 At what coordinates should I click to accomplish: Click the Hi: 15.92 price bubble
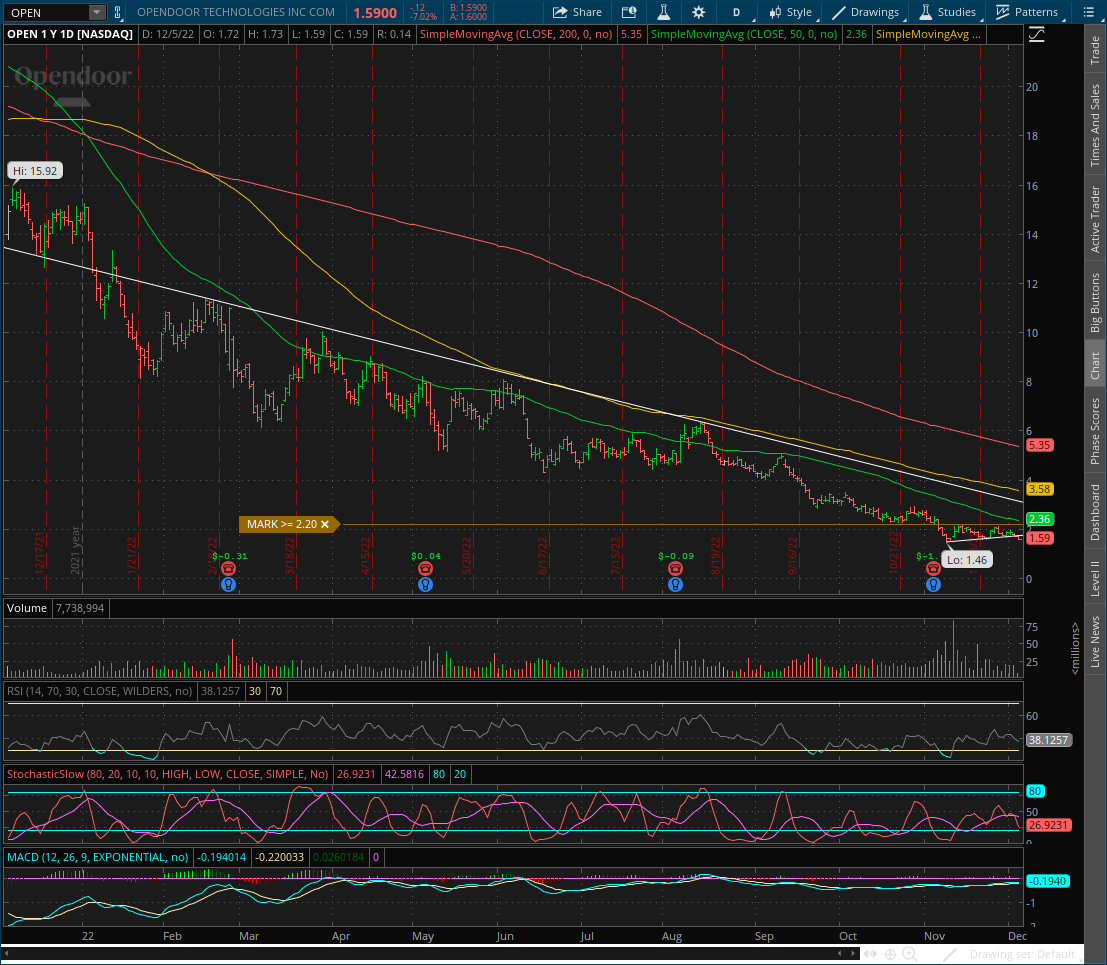coord(35,171)
